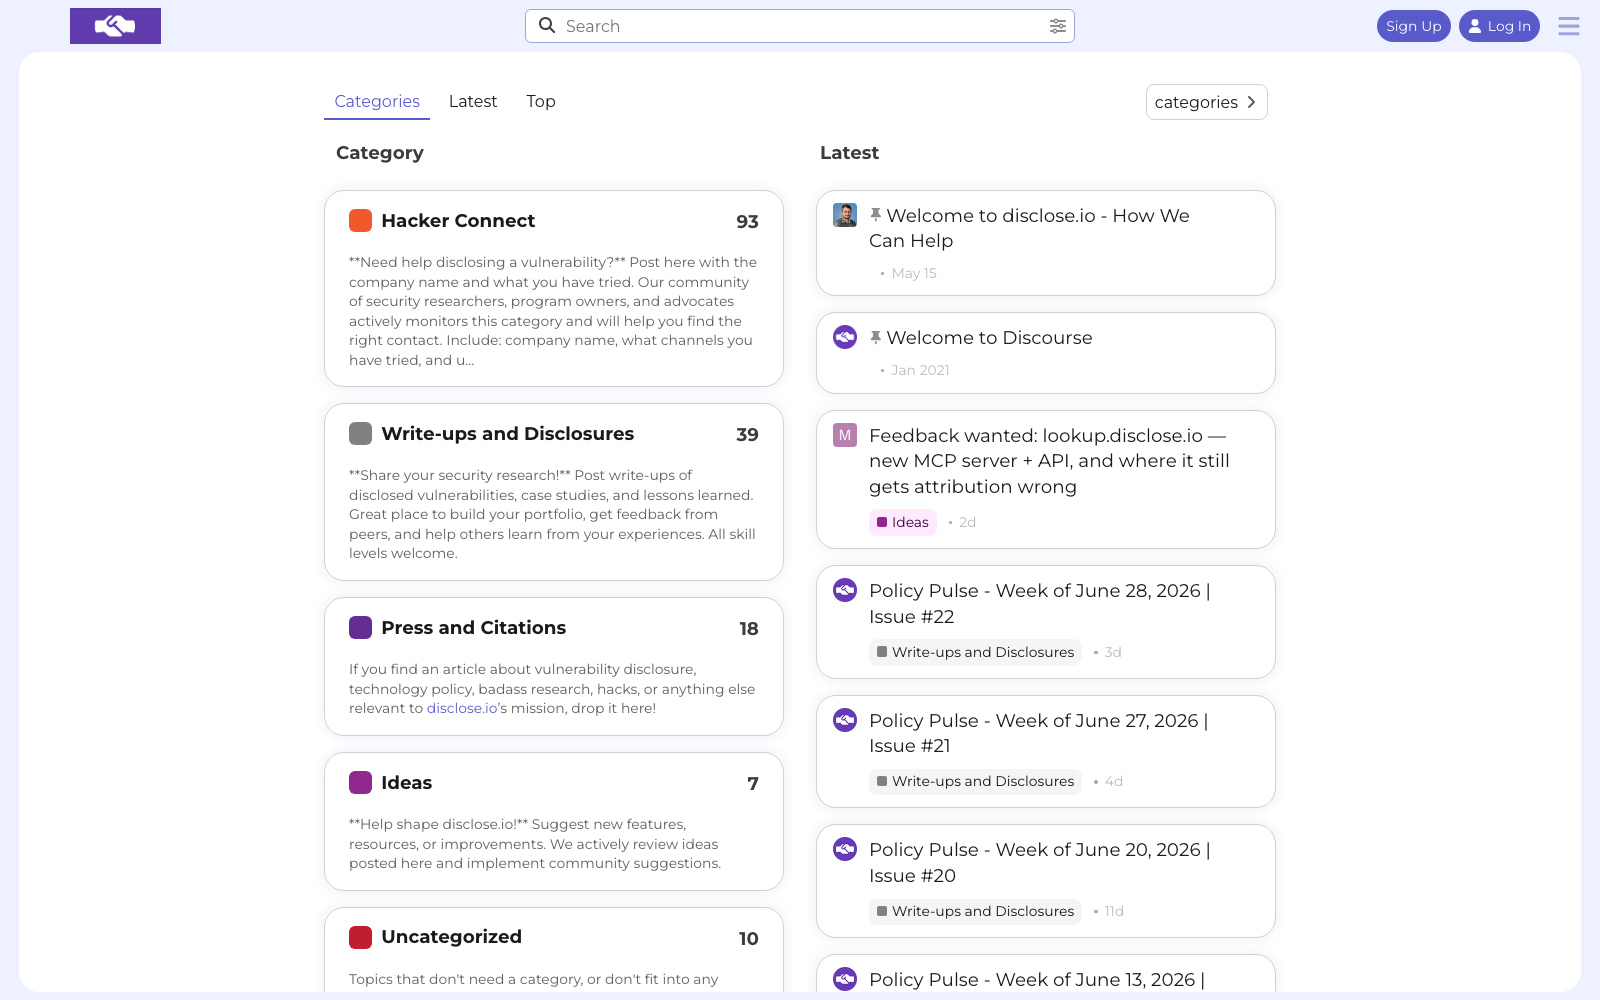Focus the Search input field
This screenshot has width=1600, height=1000.
[x=800, y=26]
